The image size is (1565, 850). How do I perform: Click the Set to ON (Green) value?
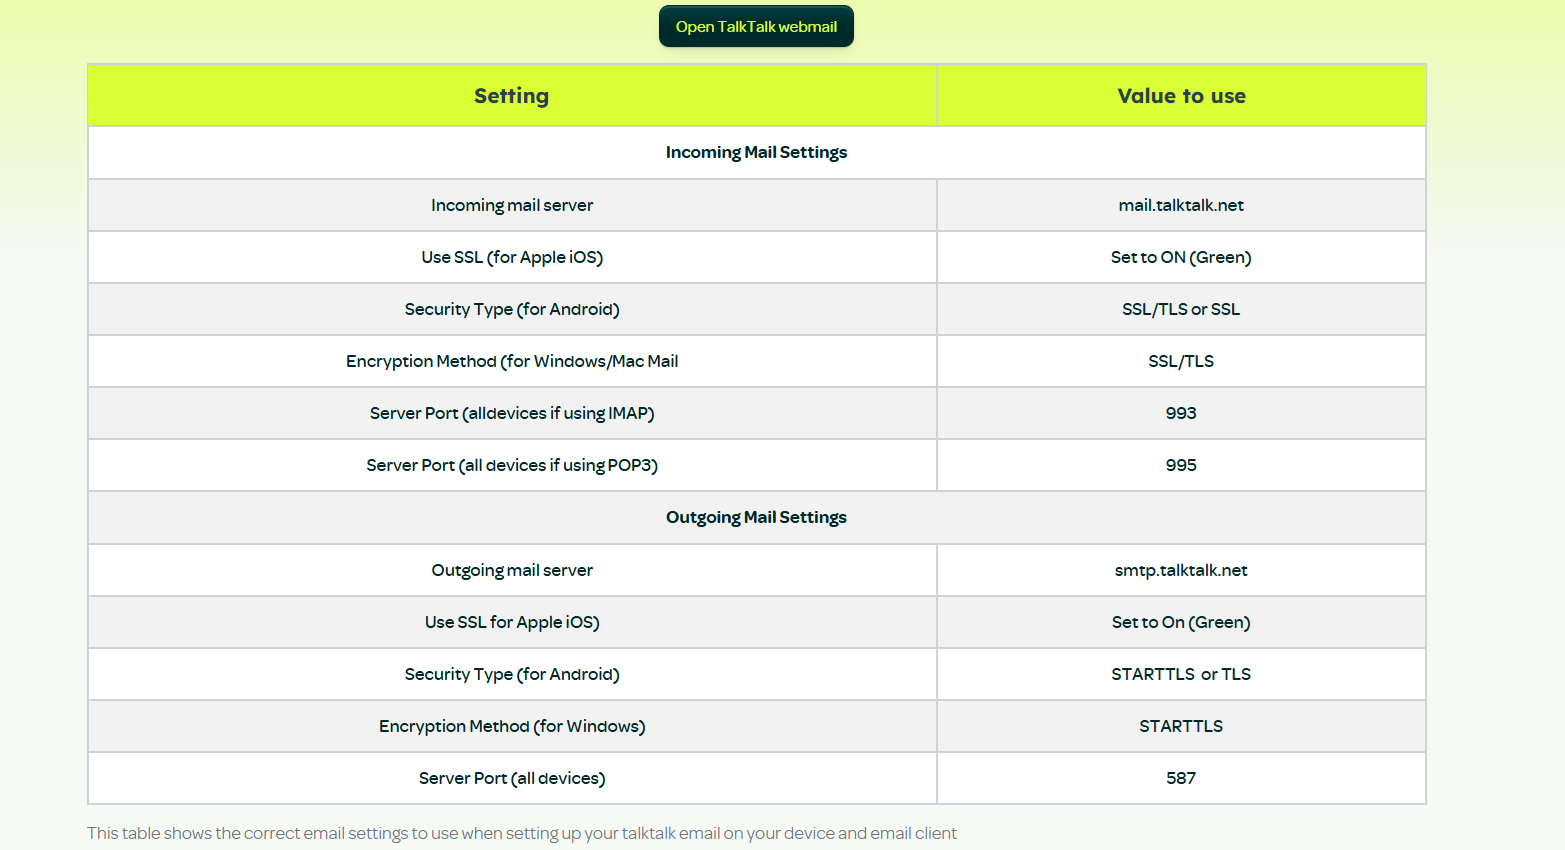pos(1181,257)
